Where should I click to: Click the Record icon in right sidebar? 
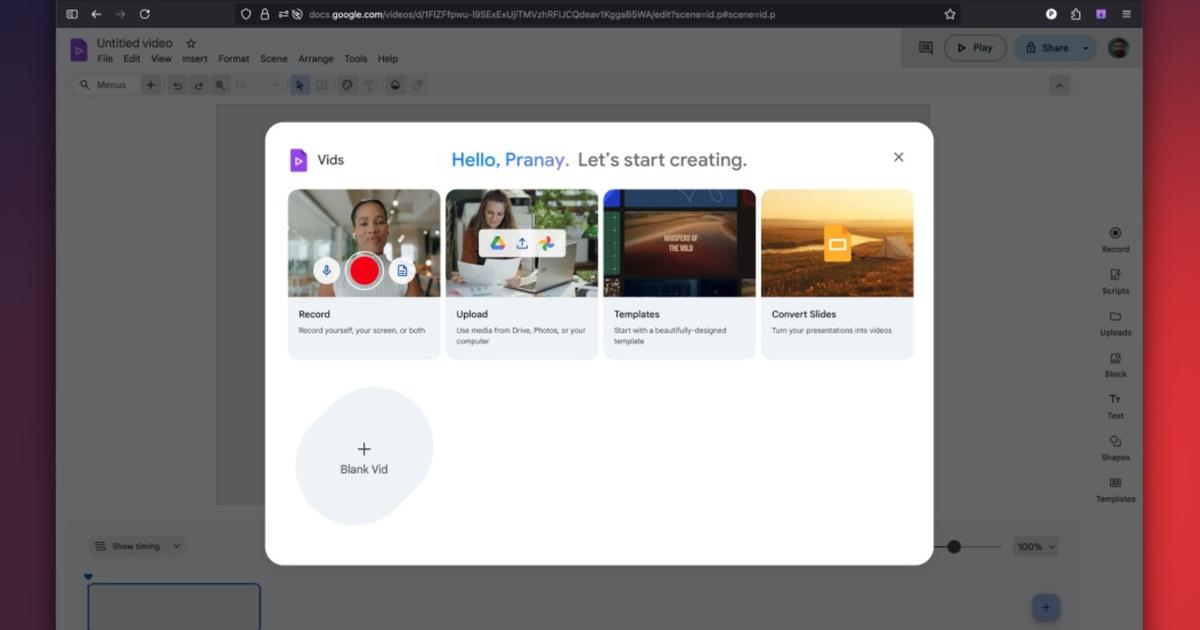click(1115, 233)
